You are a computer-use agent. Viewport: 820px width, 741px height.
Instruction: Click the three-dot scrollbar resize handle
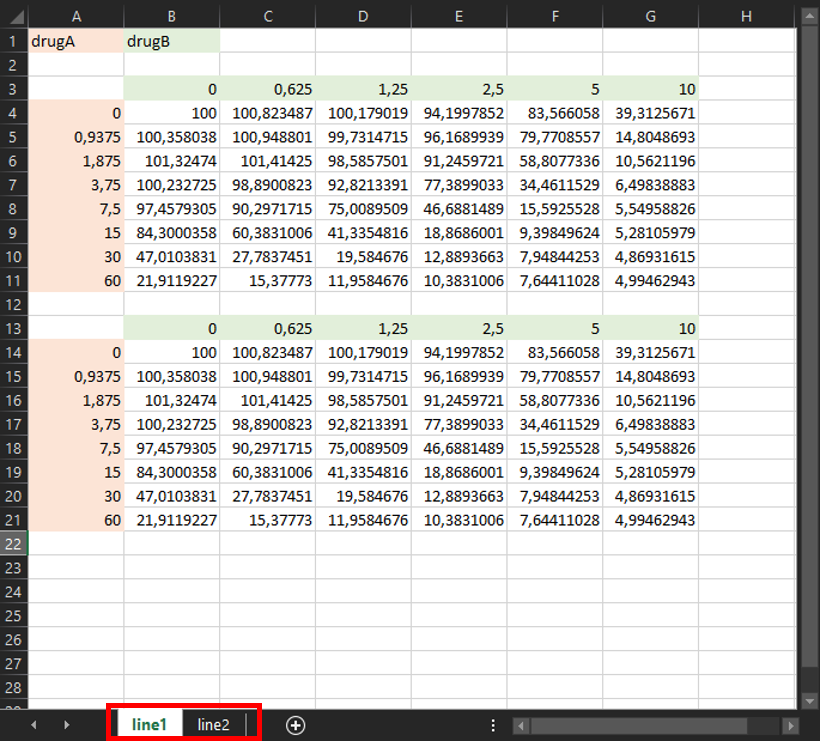493,725
